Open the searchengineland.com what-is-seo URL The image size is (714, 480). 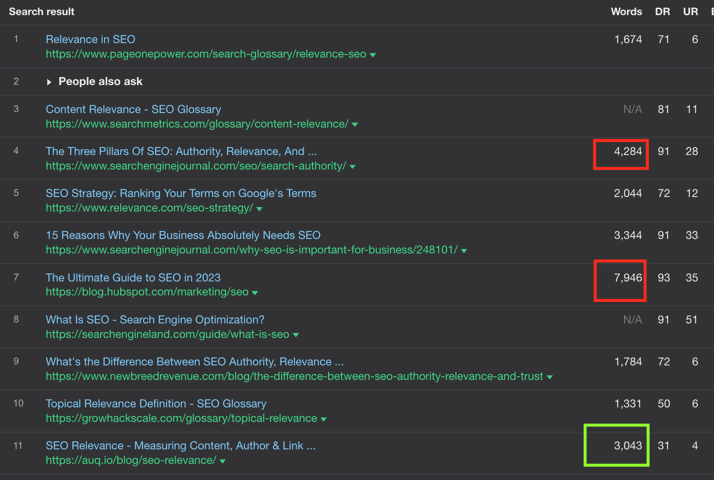tap(168, 334)
